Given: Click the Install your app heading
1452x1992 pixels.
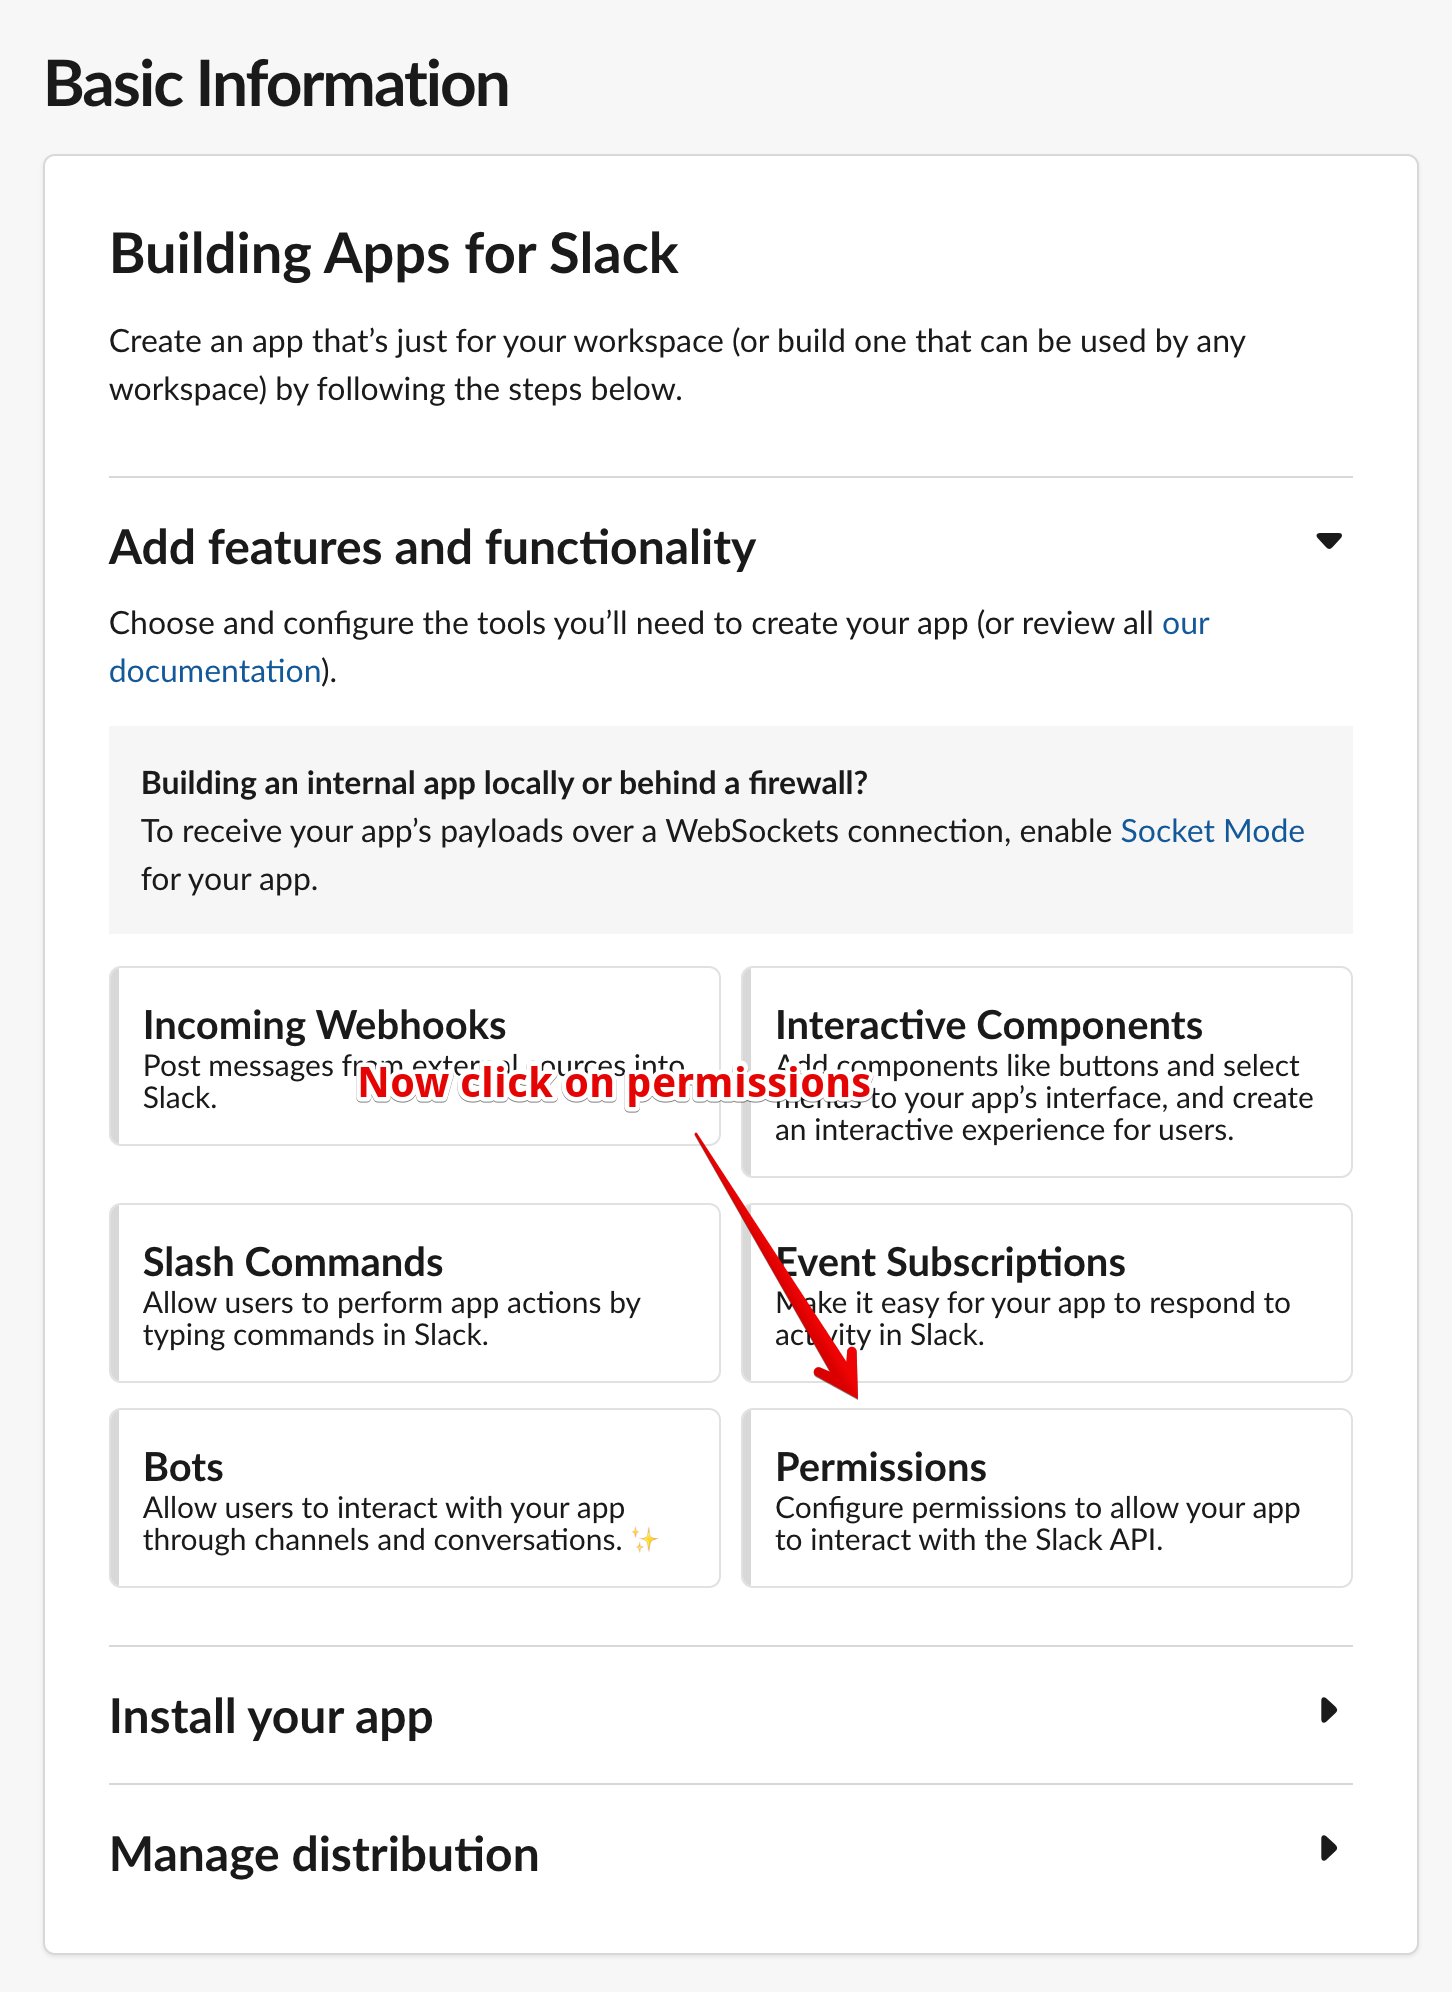Looking at the screenshot, I should (271, 1716).
